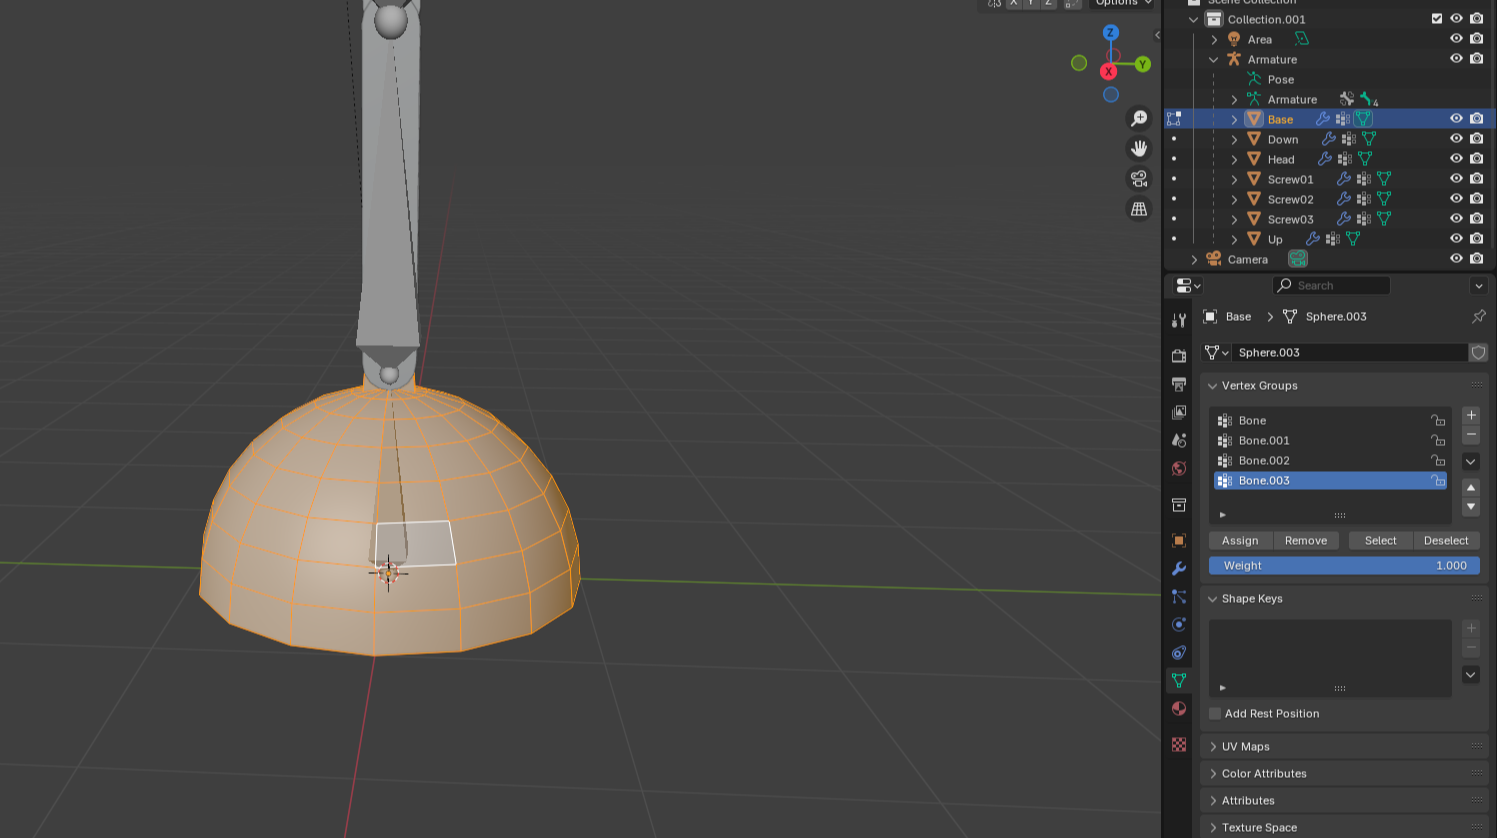Image resolution: width=1497 pixels, height=838 pixels.
Task: Open the Physics properties tab
Action: click(x=1179, y=624)
